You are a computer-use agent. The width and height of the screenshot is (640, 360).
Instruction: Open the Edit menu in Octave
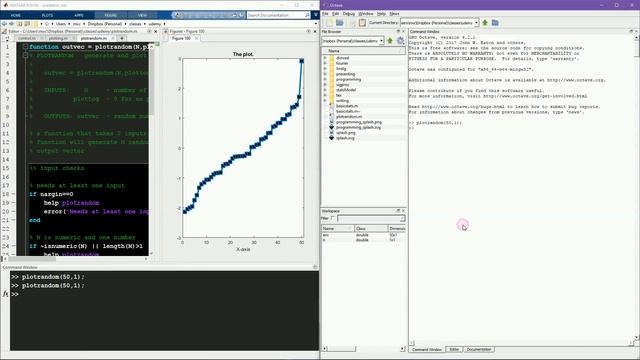coord(336,14)
